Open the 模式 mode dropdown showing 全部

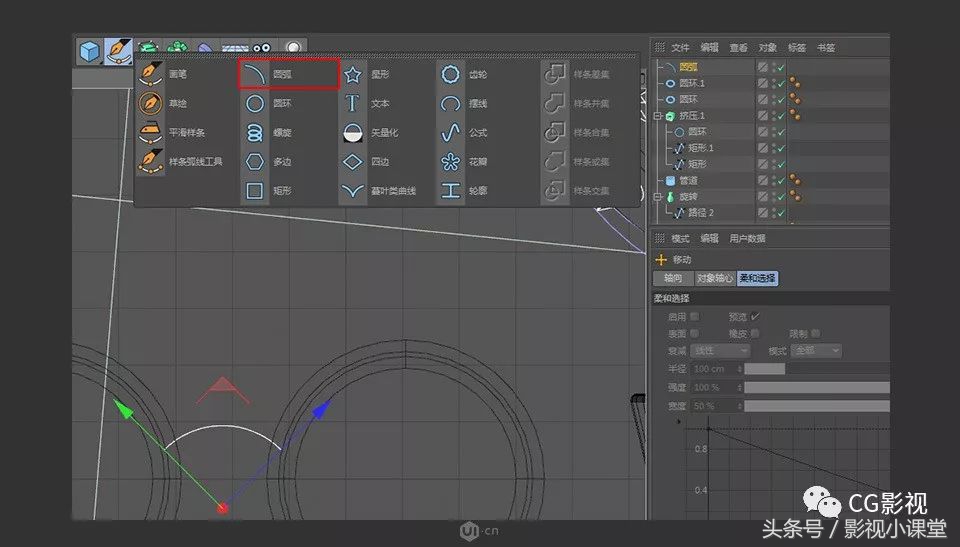[816, 350]
